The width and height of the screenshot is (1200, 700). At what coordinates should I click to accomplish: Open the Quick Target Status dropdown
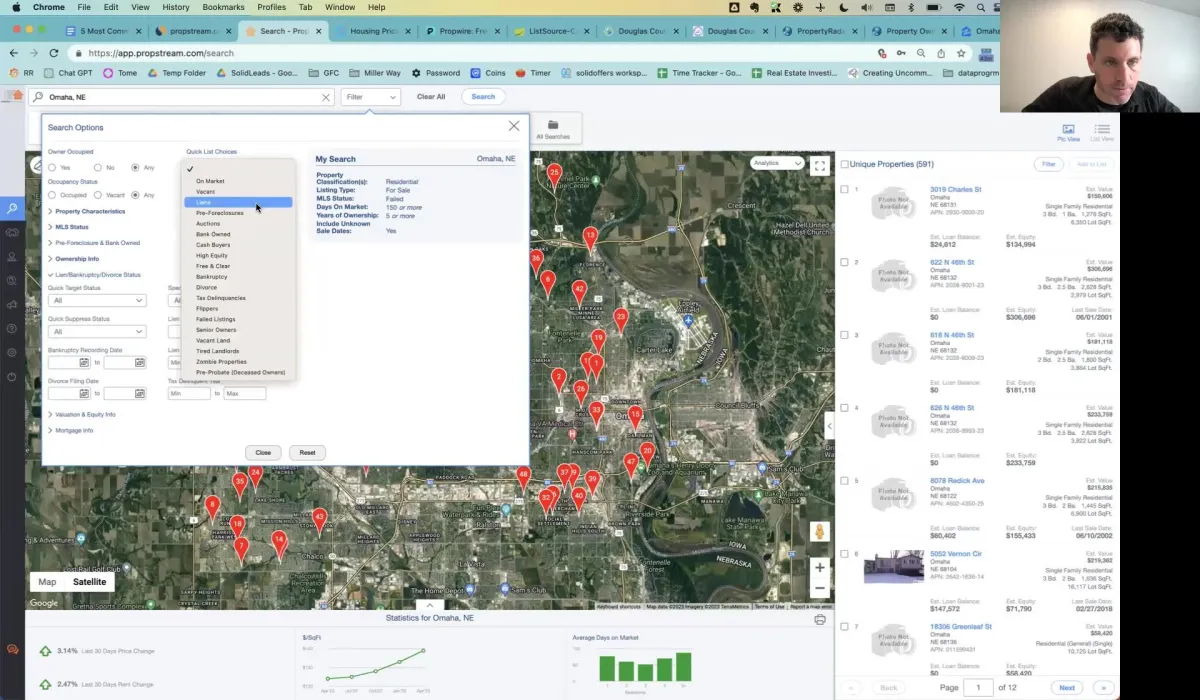pos(97,300)
